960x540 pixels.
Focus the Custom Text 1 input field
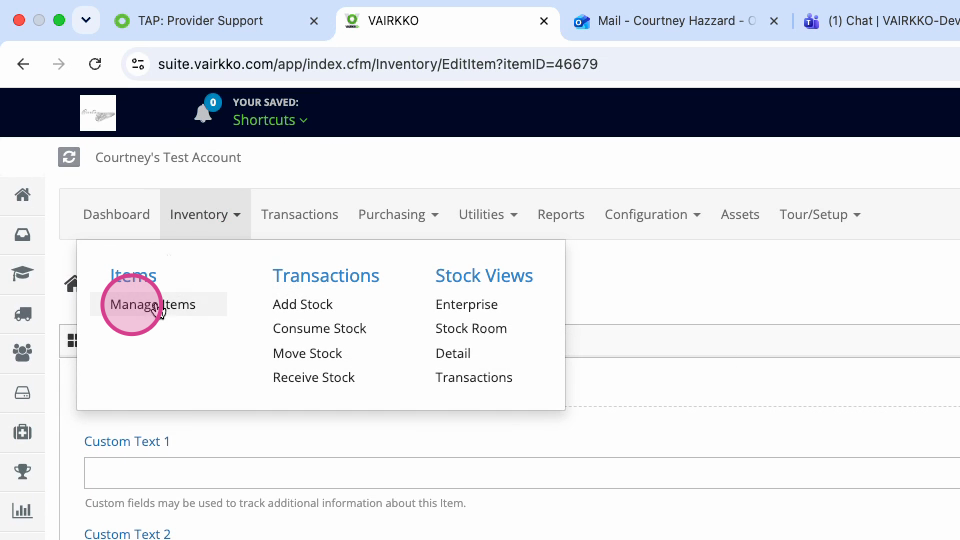(x=522, y=473)
